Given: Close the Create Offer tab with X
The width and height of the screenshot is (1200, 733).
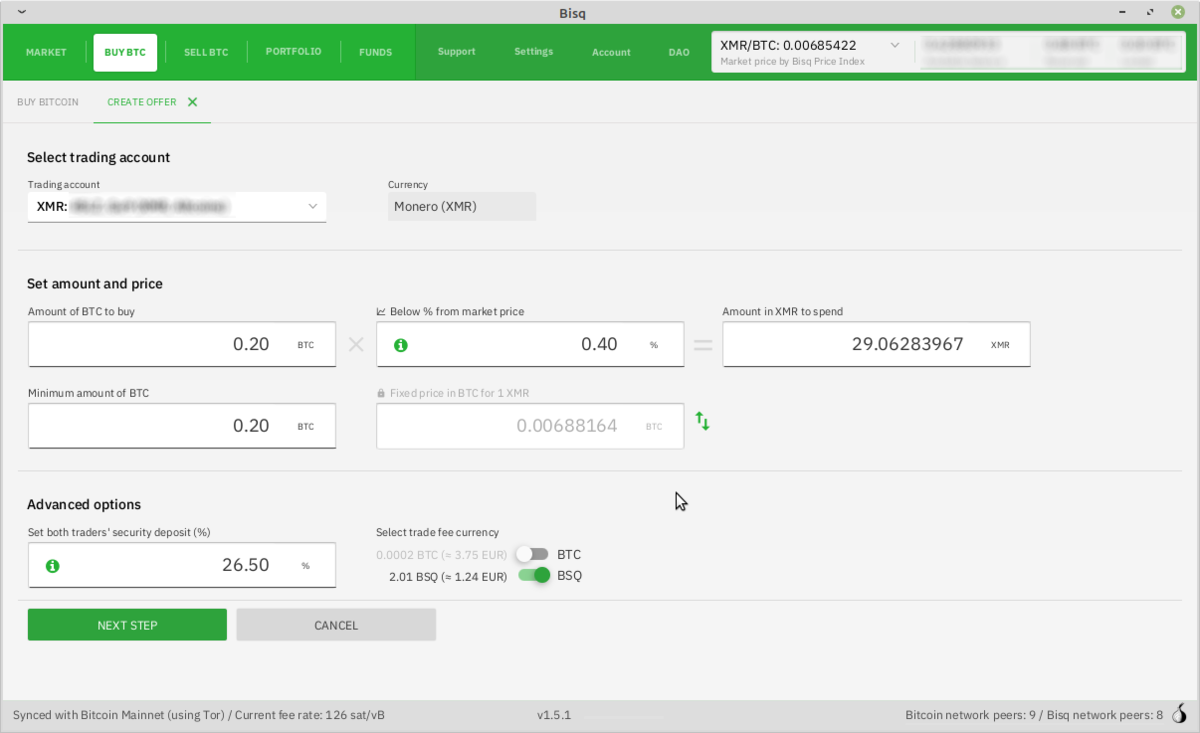Looking at the screenshot, I should coord(192,102).
